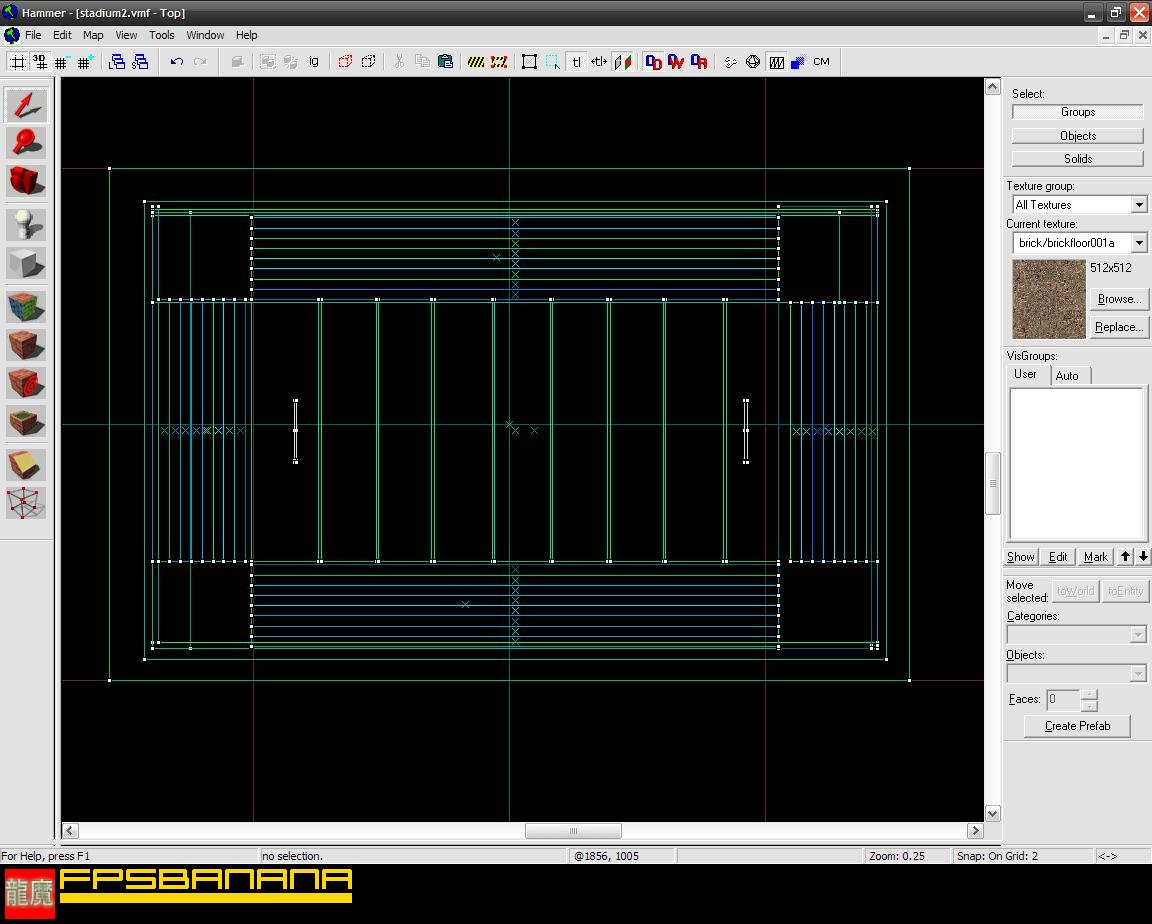This screenshot has width=1152, height=924.
Task: Toggle the ignore groups 'ig' button
Action: point(313,62)
